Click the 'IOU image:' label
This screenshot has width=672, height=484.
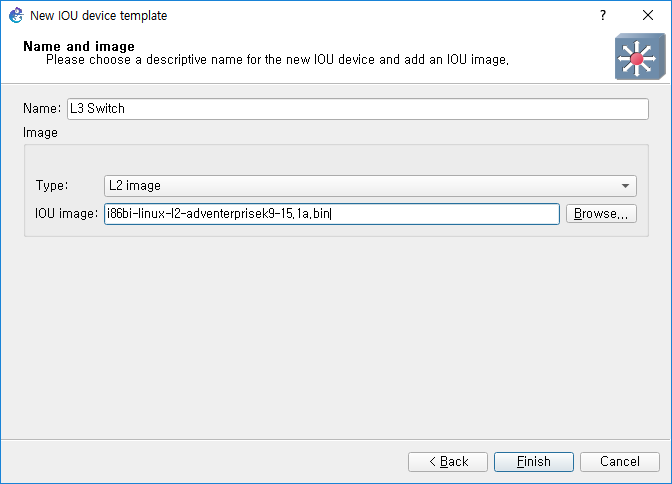(x=67, y=213)
